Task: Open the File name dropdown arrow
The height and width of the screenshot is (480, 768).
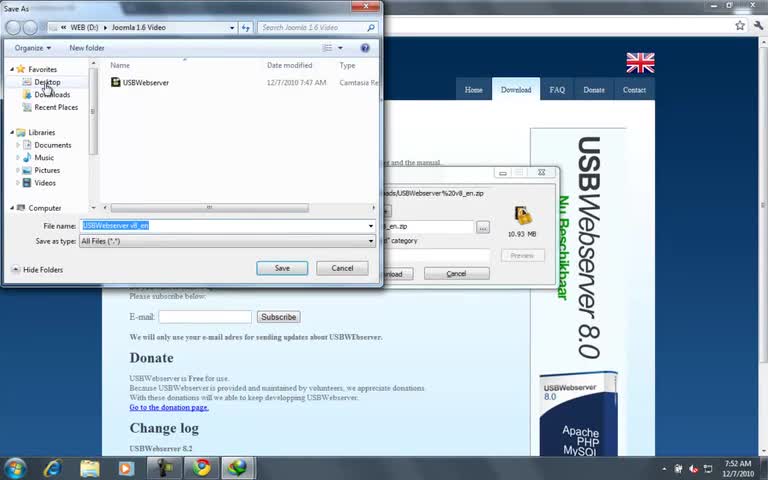Action: pos(371,226)
